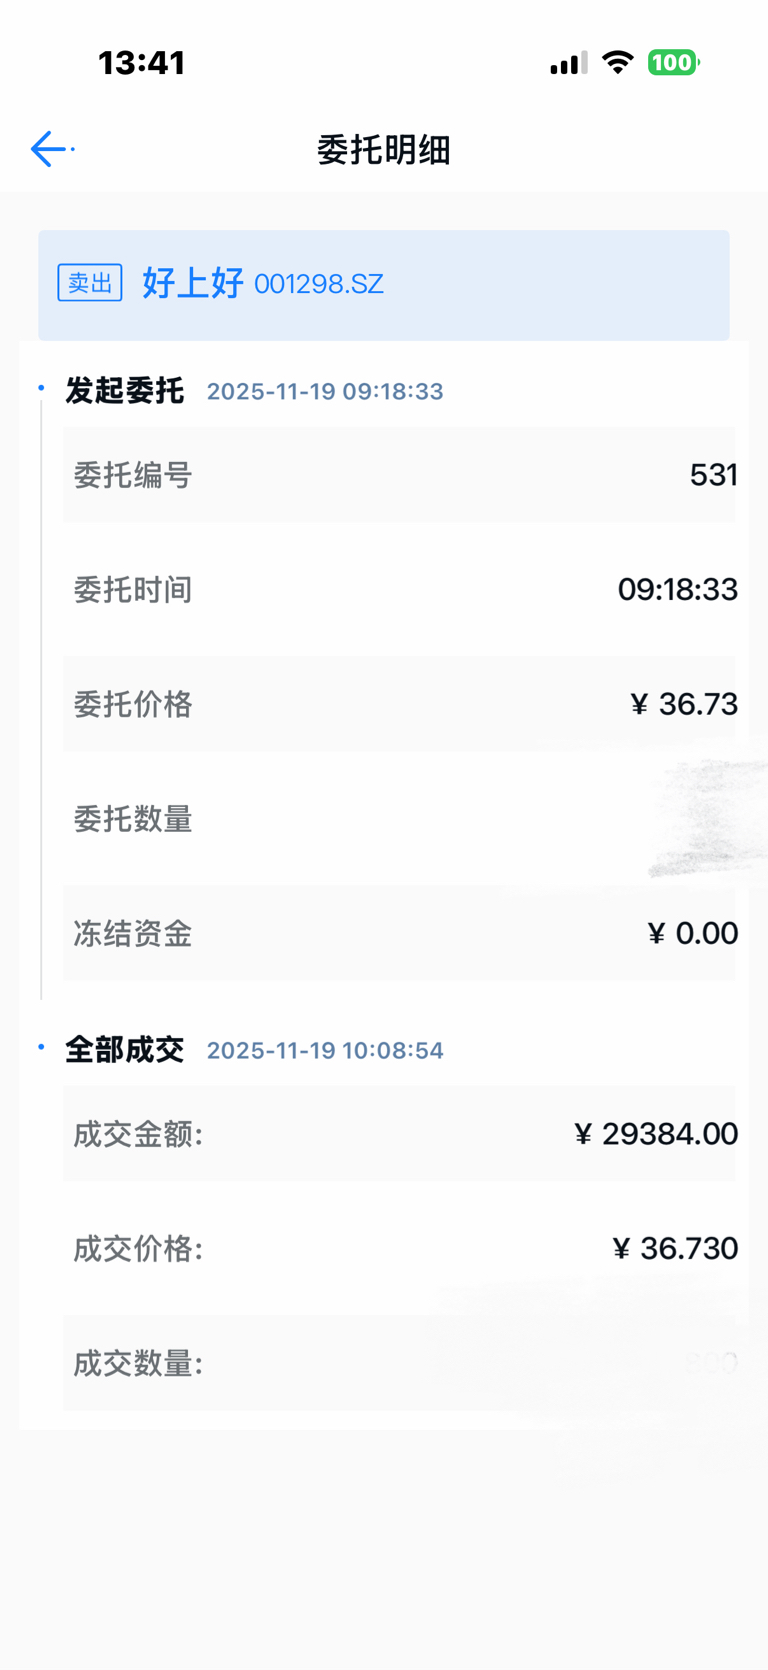Tap the Wi-Fi status icon

[x=618, y=63]
